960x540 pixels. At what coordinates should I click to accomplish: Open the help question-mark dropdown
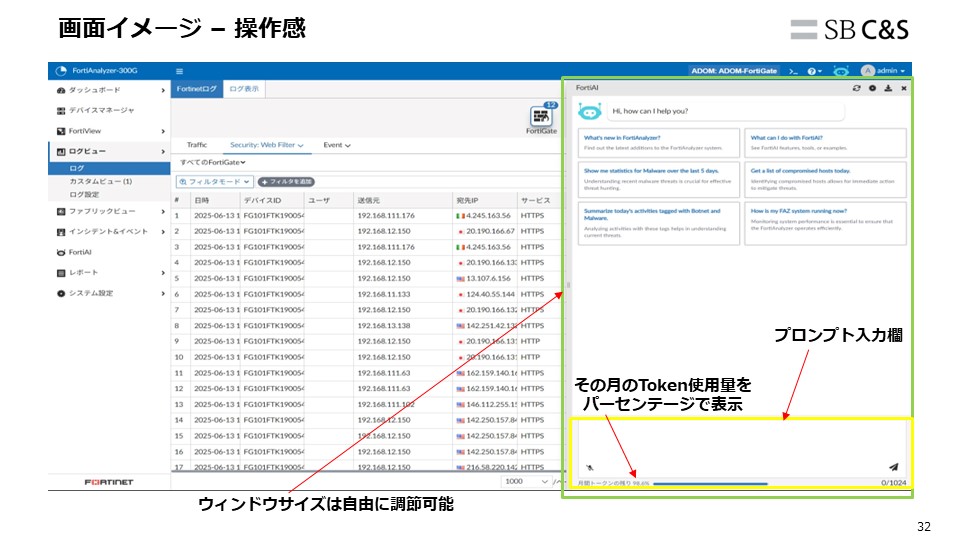click(x=816, y=71)
